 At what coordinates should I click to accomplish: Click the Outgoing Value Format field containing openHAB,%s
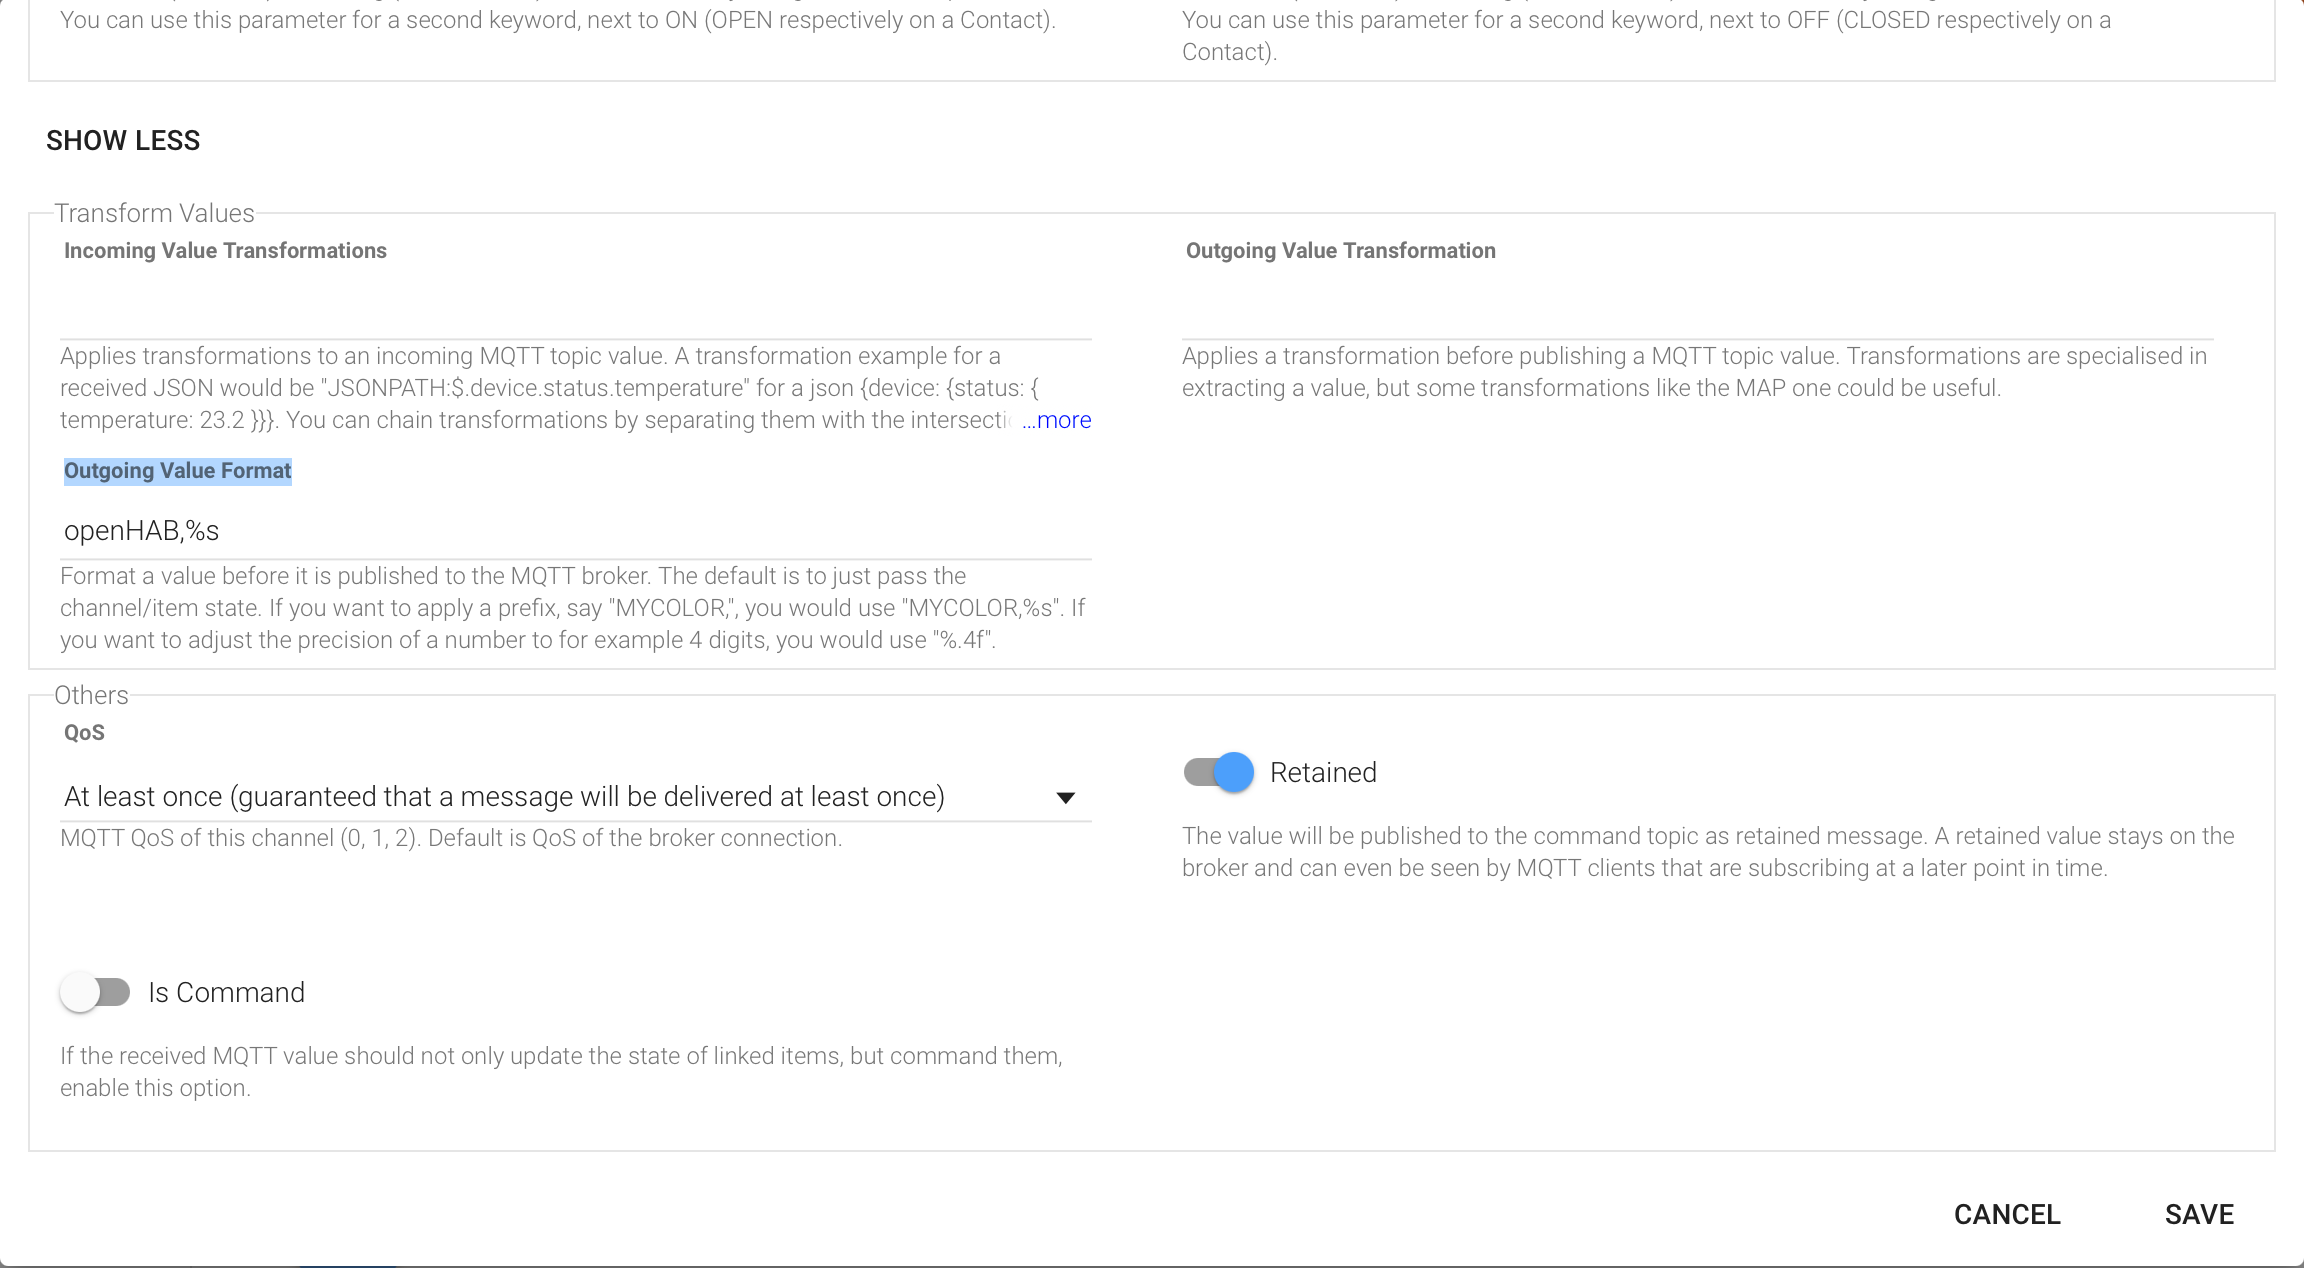point(575,531)
